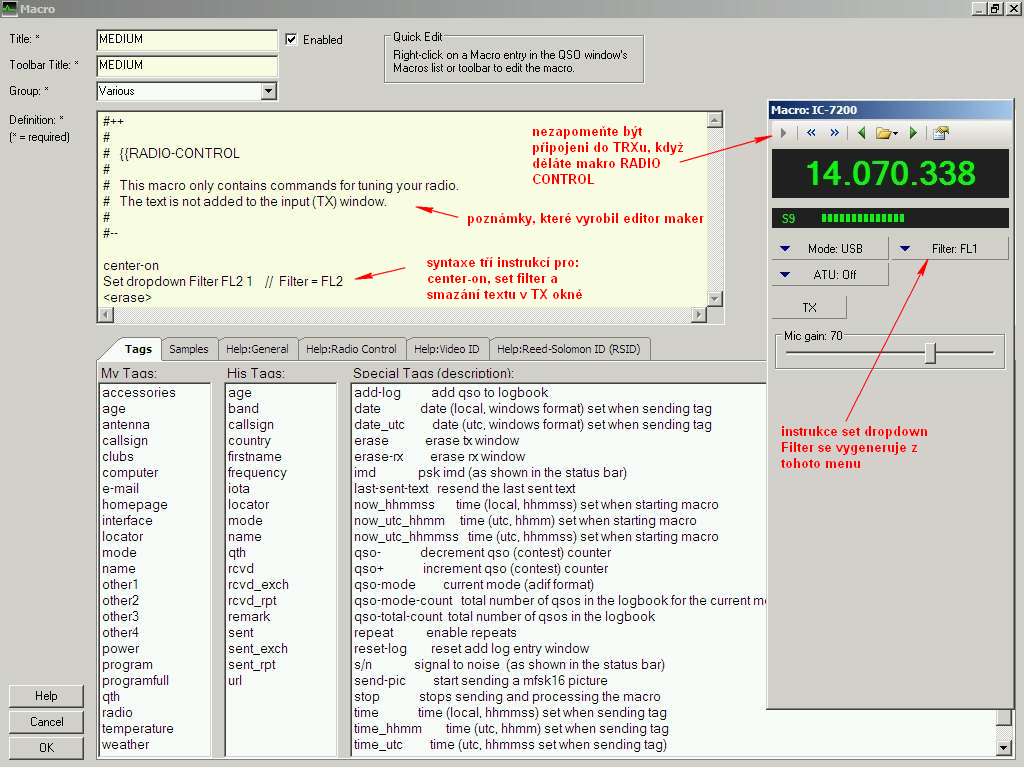Click the gray play arrow in radio toolbar
Viewport: 1024px width, 768px height.
783,133
